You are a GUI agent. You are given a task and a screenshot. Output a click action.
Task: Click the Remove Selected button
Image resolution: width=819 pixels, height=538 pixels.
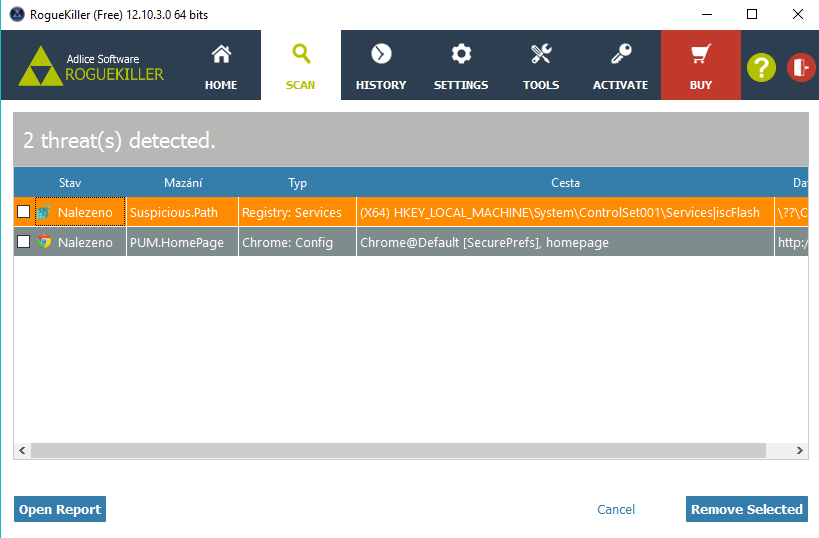click(x=747, y=509)
